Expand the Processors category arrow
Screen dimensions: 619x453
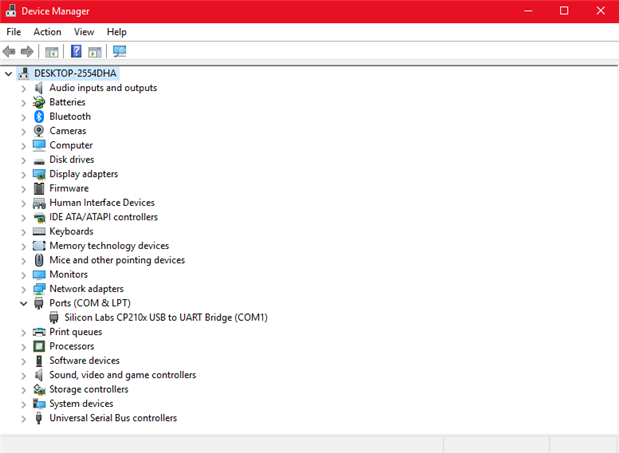(x=24, y=347)
